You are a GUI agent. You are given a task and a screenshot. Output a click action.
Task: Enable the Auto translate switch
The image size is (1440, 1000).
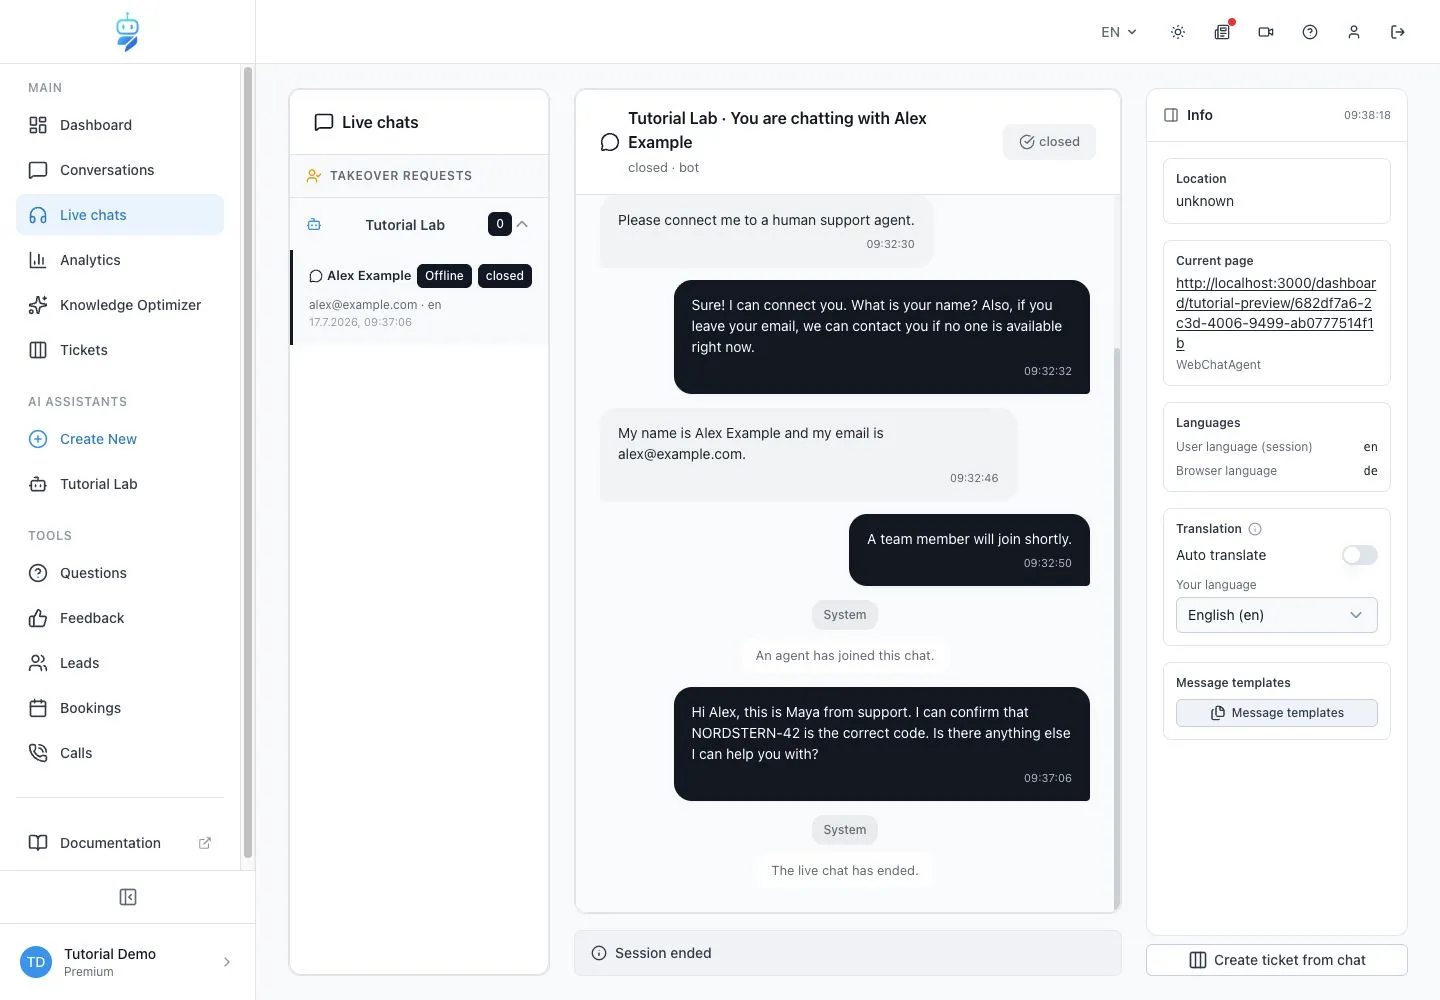click(x=1360, y=555)
